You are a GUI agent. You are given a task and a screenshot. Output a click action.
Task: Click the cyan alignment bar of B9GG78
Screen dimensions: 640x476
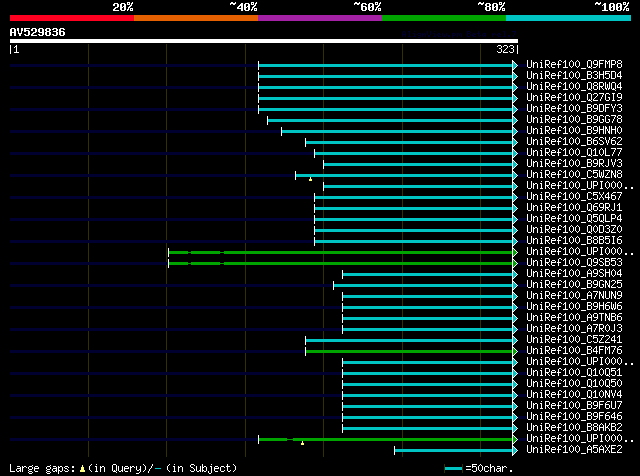(x=390, y=120)
